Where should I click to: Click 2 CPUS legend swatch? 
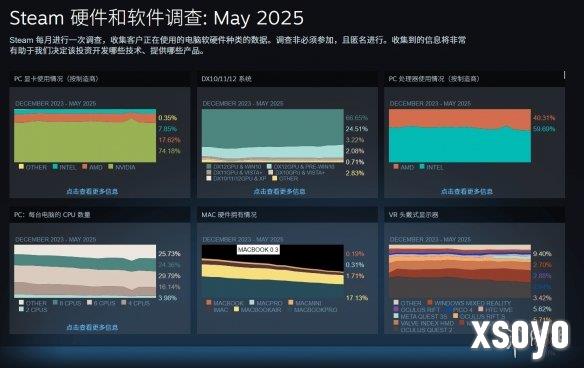pyautogui.click(x=21, y=309)
